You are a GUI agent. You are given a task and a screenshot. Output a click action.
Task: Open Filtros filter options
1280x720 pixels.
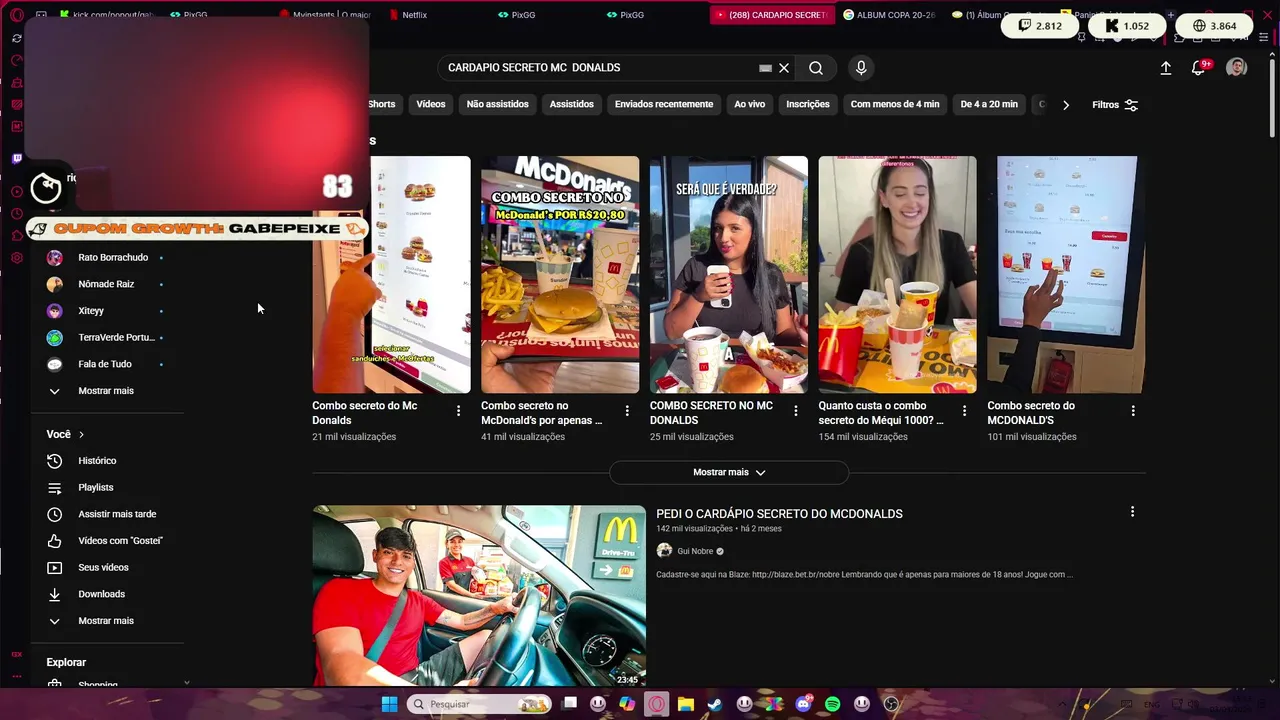[x=1115, y=105]
